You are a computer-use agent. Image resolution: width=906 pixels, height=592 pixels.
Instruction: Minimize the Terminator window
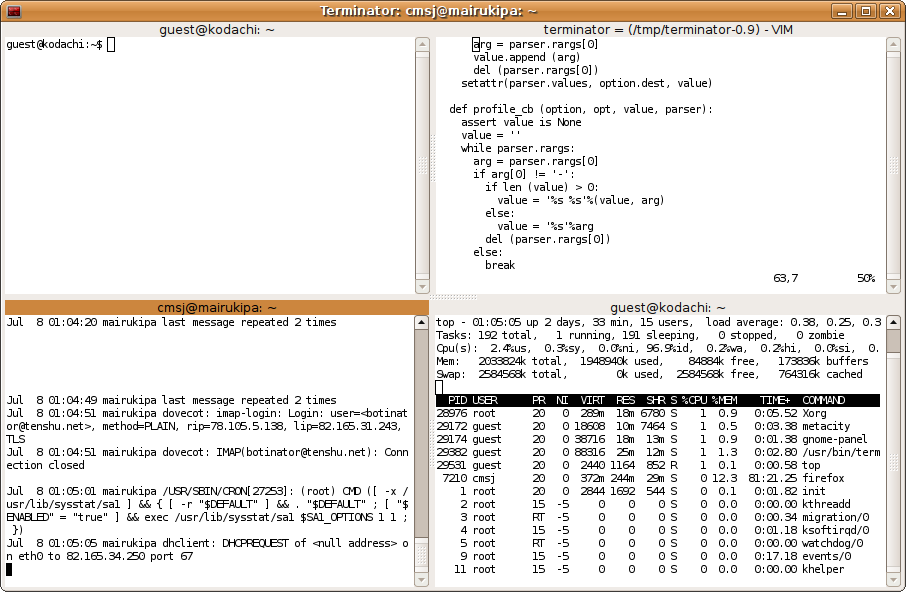(x=845, y=11)
